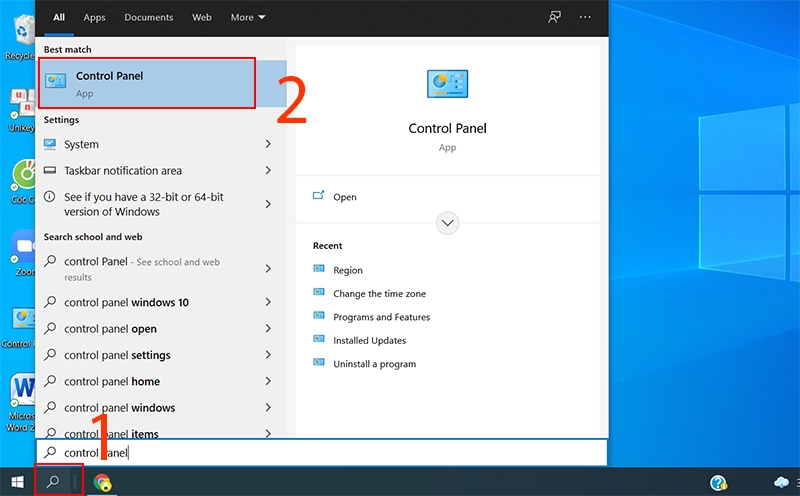Screen dimensions: 800x496
Task: Expand control Panel school and web arrow
Action: tap(268, 268)
